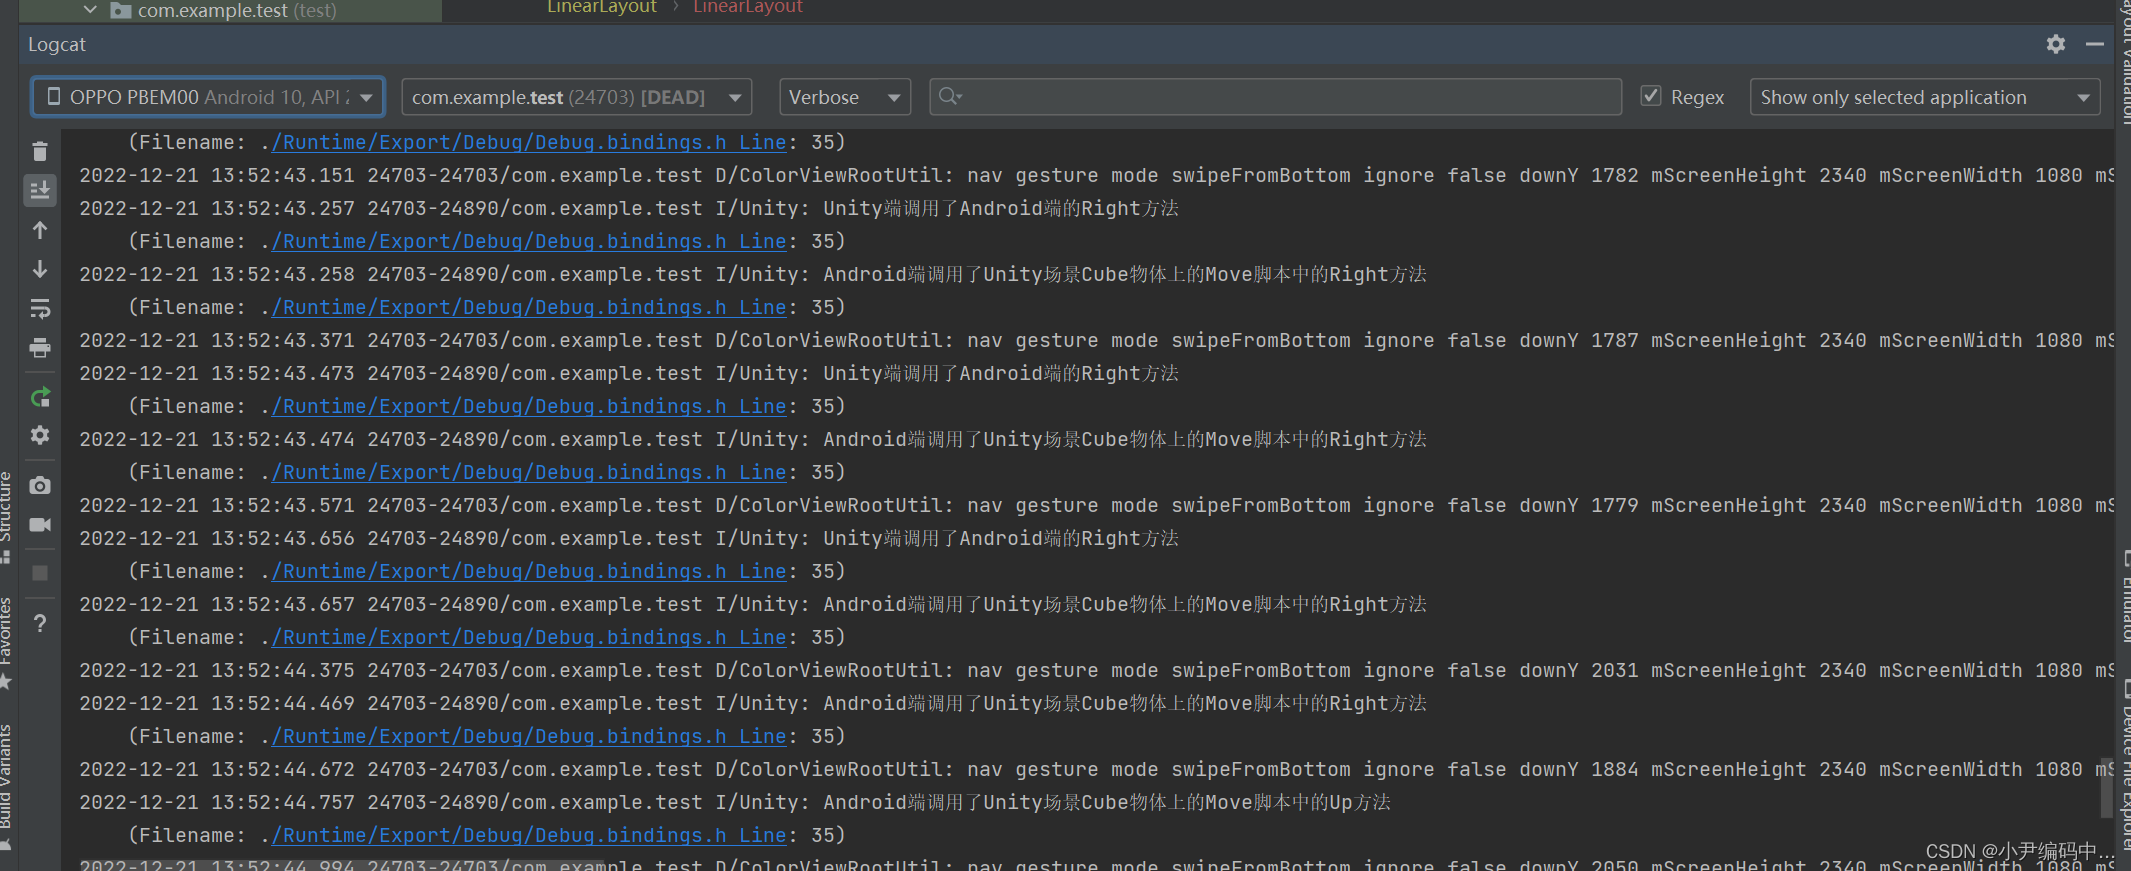This screenshot has height=871, width=2131.
Task: Open Show only selected application dropdown
Action: (1925, 97)
